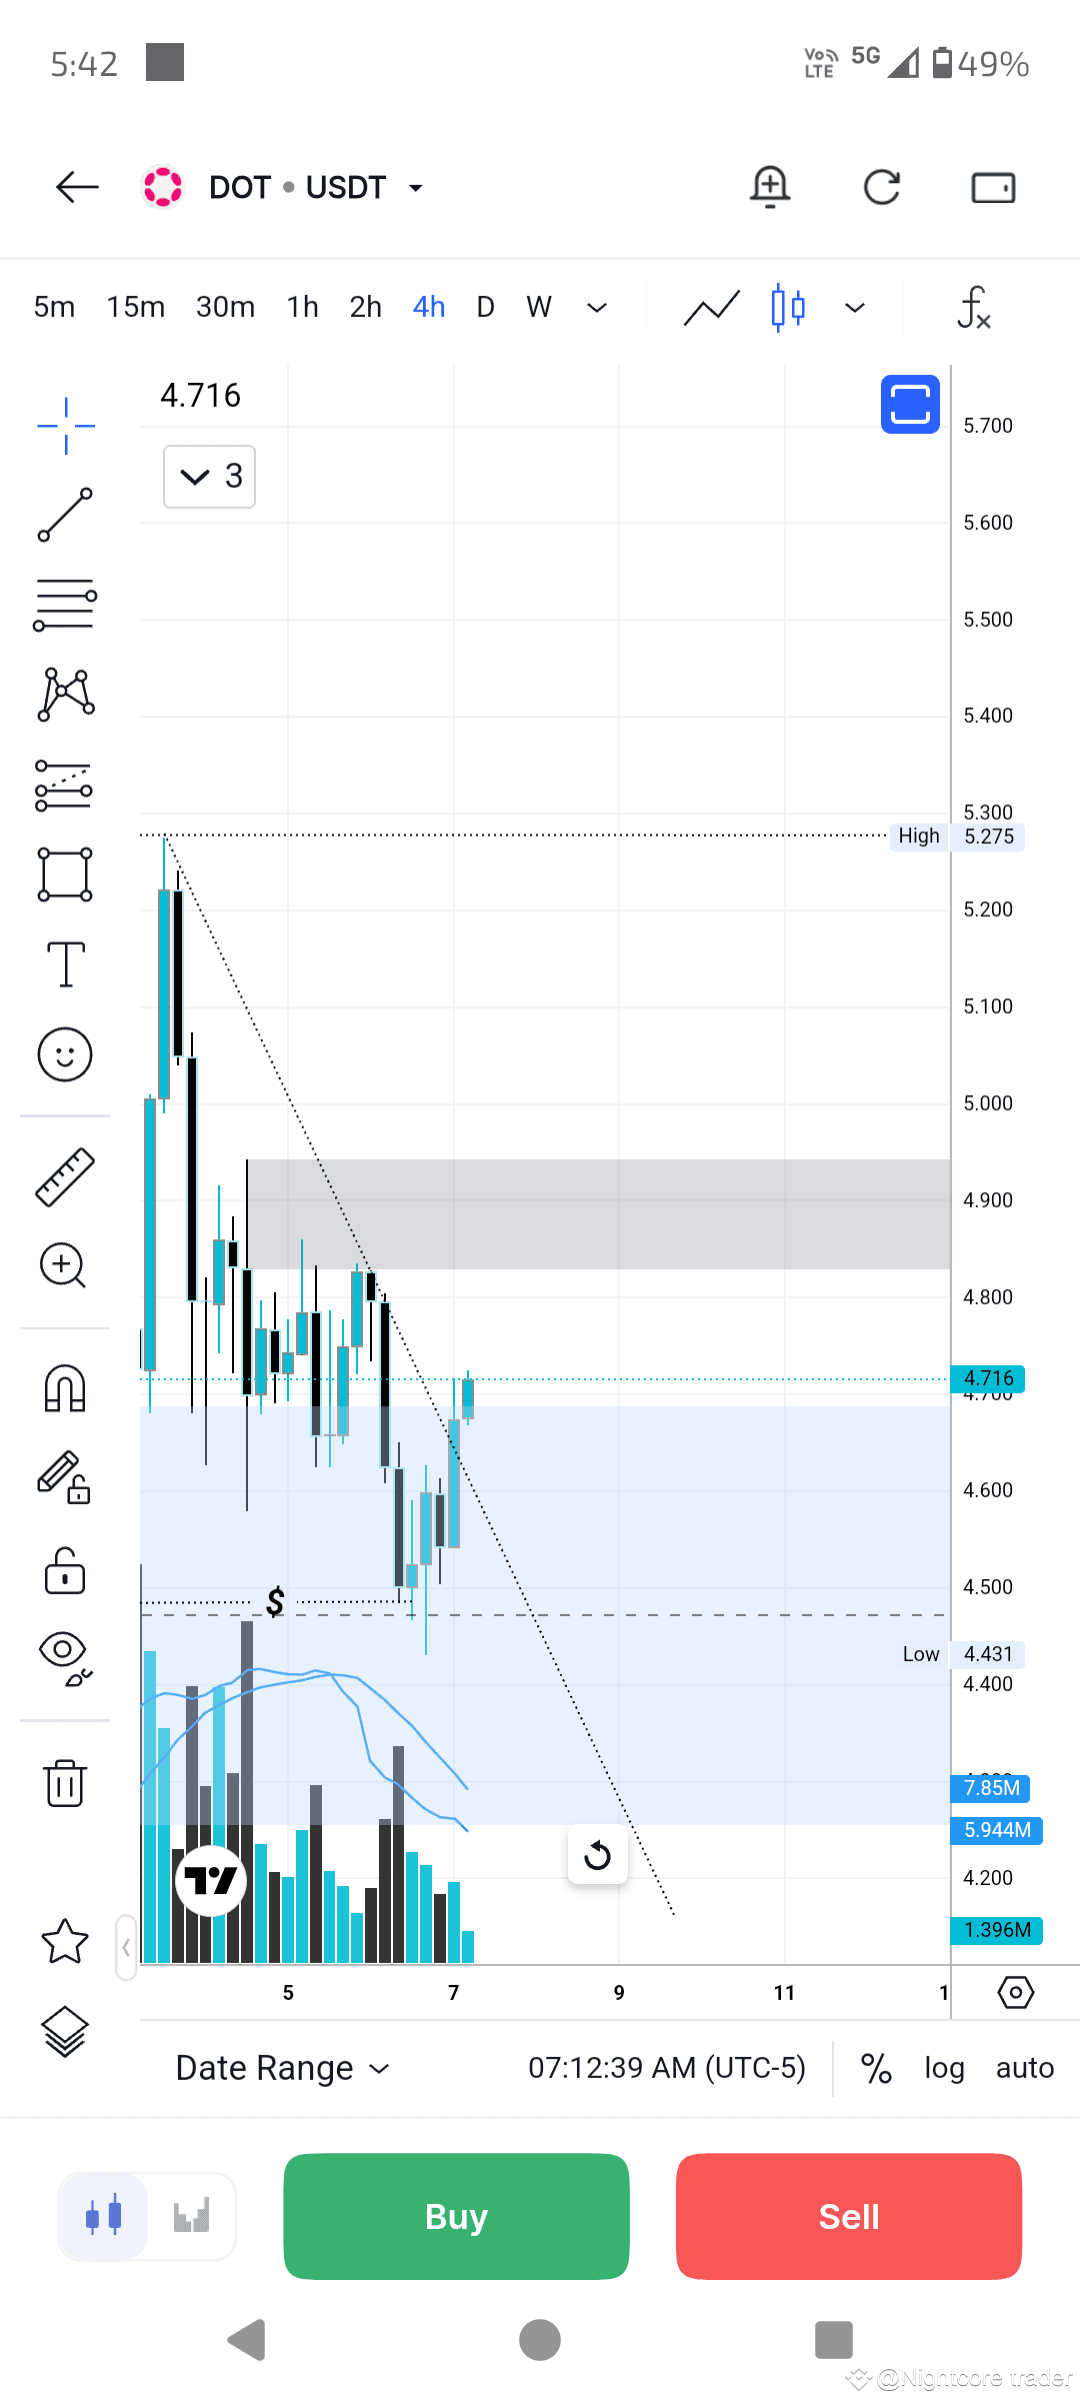Select the horizontal lines Fibonacci tool
The height and width of the screenshot is (2400, 1080).
pos(65,605)
